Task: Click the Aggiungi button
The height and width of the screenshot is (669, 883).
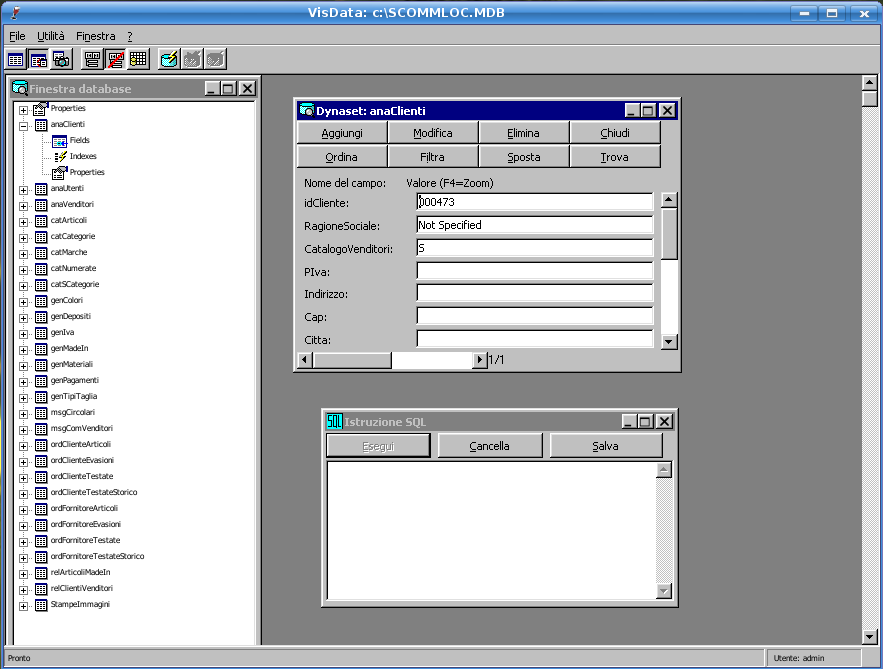Action: tap(342, 133)
